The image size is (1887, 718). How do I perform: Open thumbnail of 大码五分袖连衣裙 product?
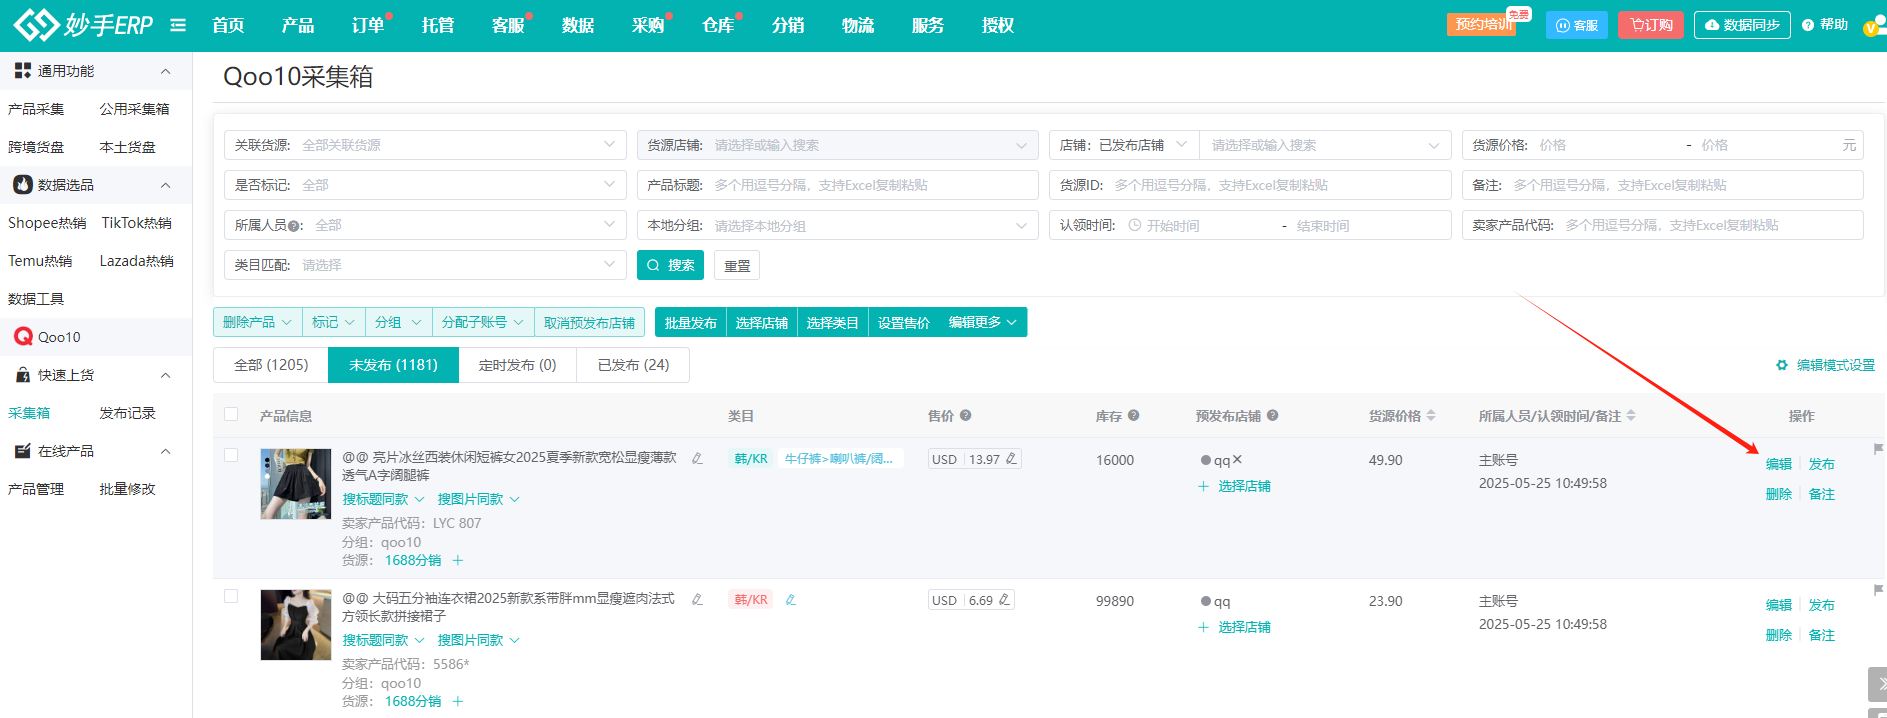296,625
